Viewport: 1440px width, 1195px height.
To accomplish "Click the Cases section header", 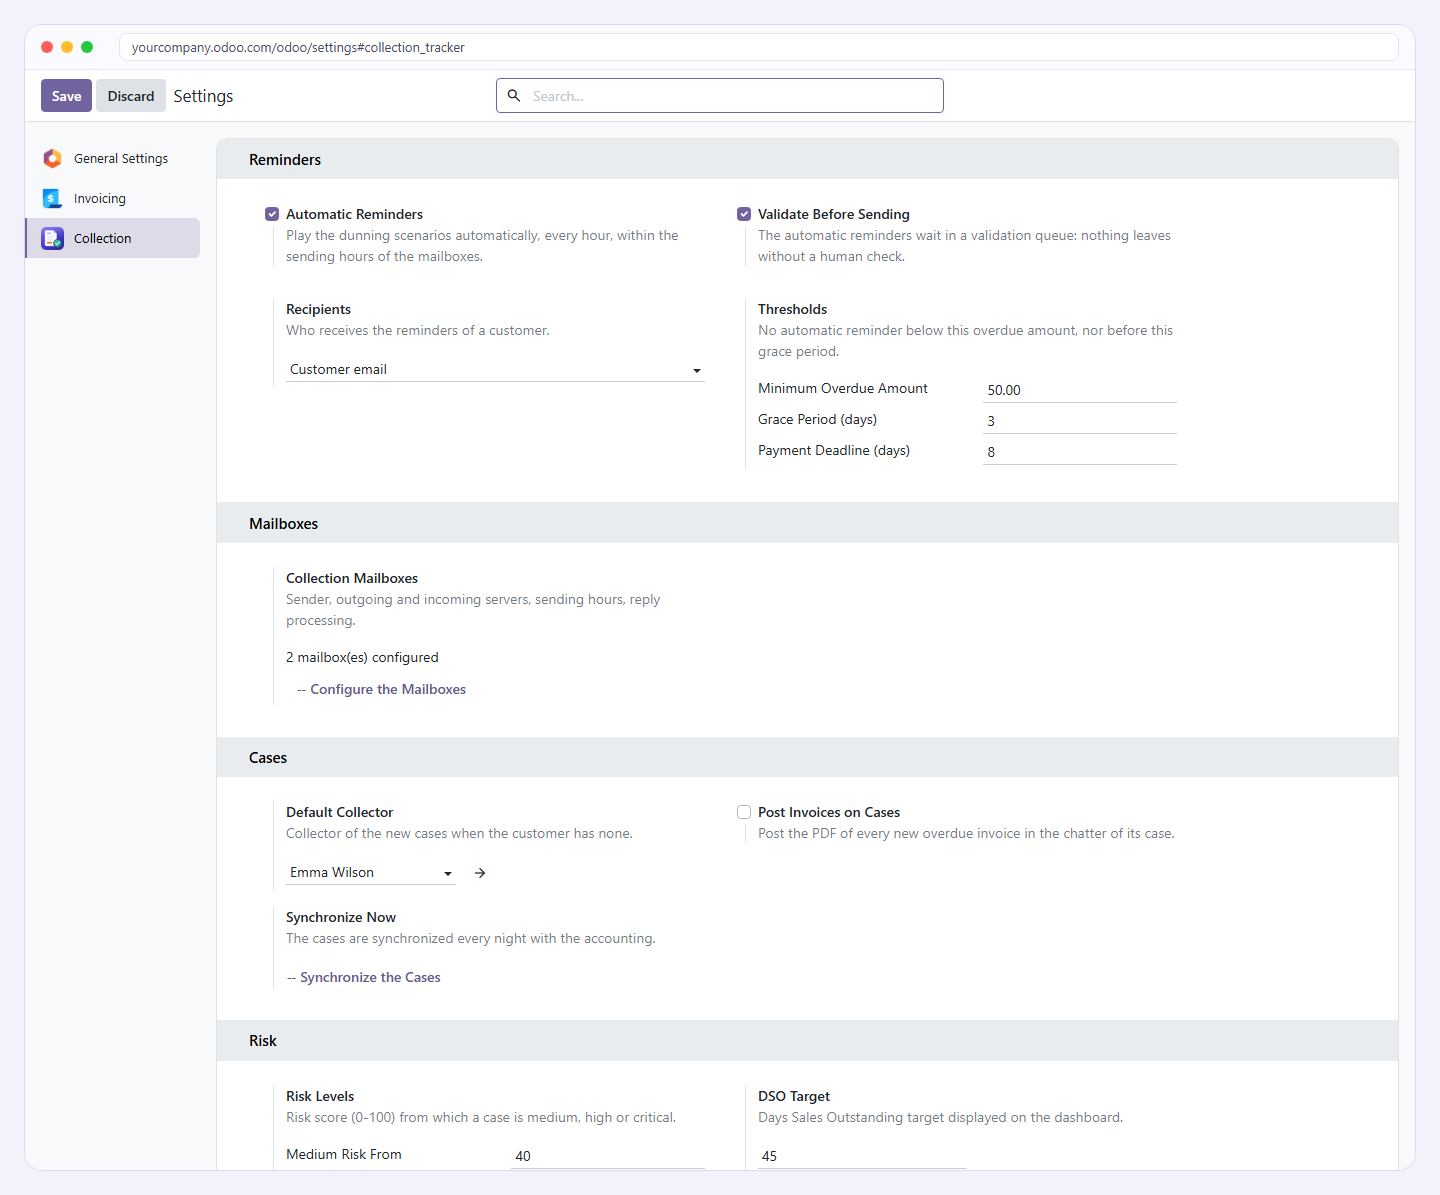I will pyautogui.click(x=807, y=757).
